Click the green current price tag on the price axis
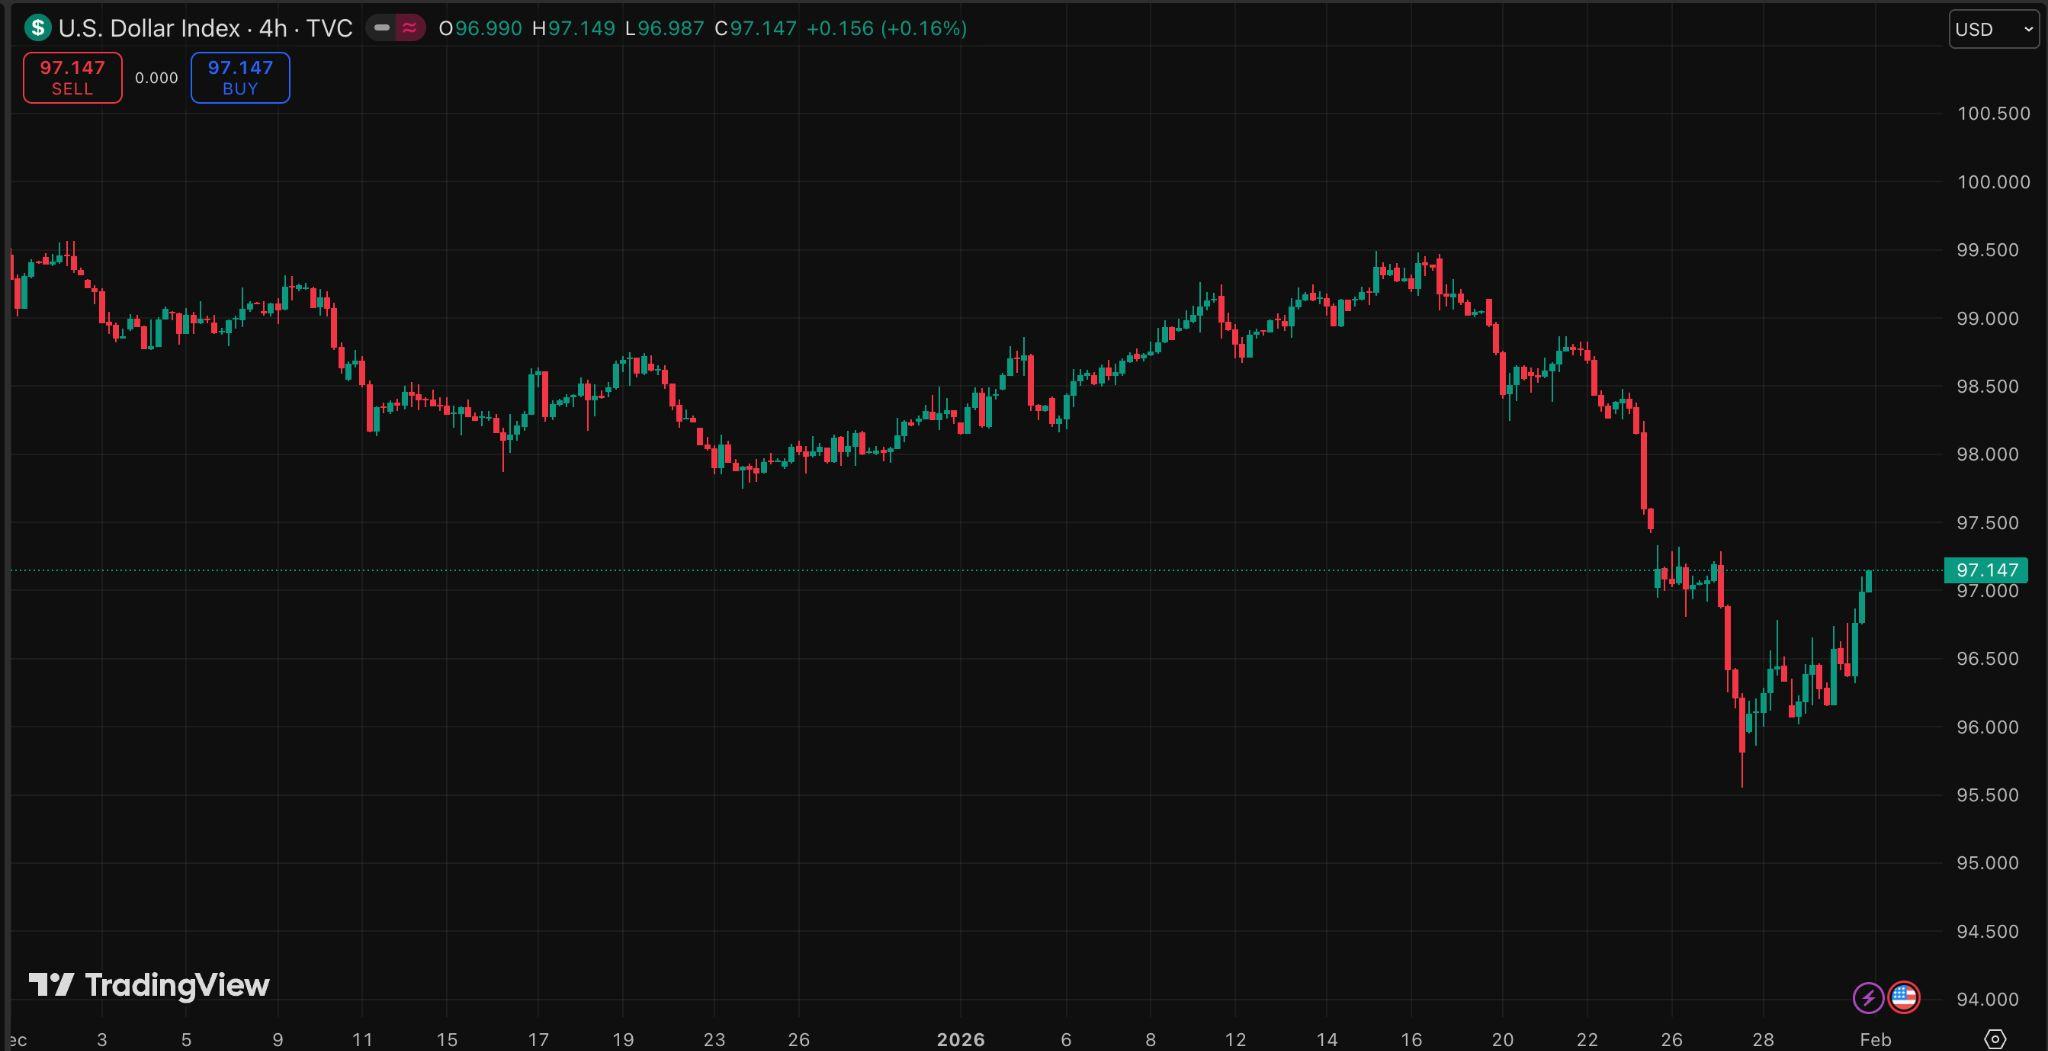The width and height of the screenshot is (2048, 1051). click(1986, 570)
